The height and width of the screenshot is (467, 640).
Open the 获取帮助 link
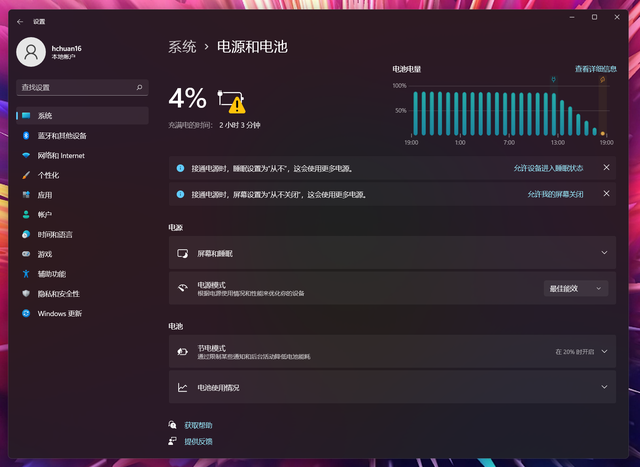tap(198, 425)
